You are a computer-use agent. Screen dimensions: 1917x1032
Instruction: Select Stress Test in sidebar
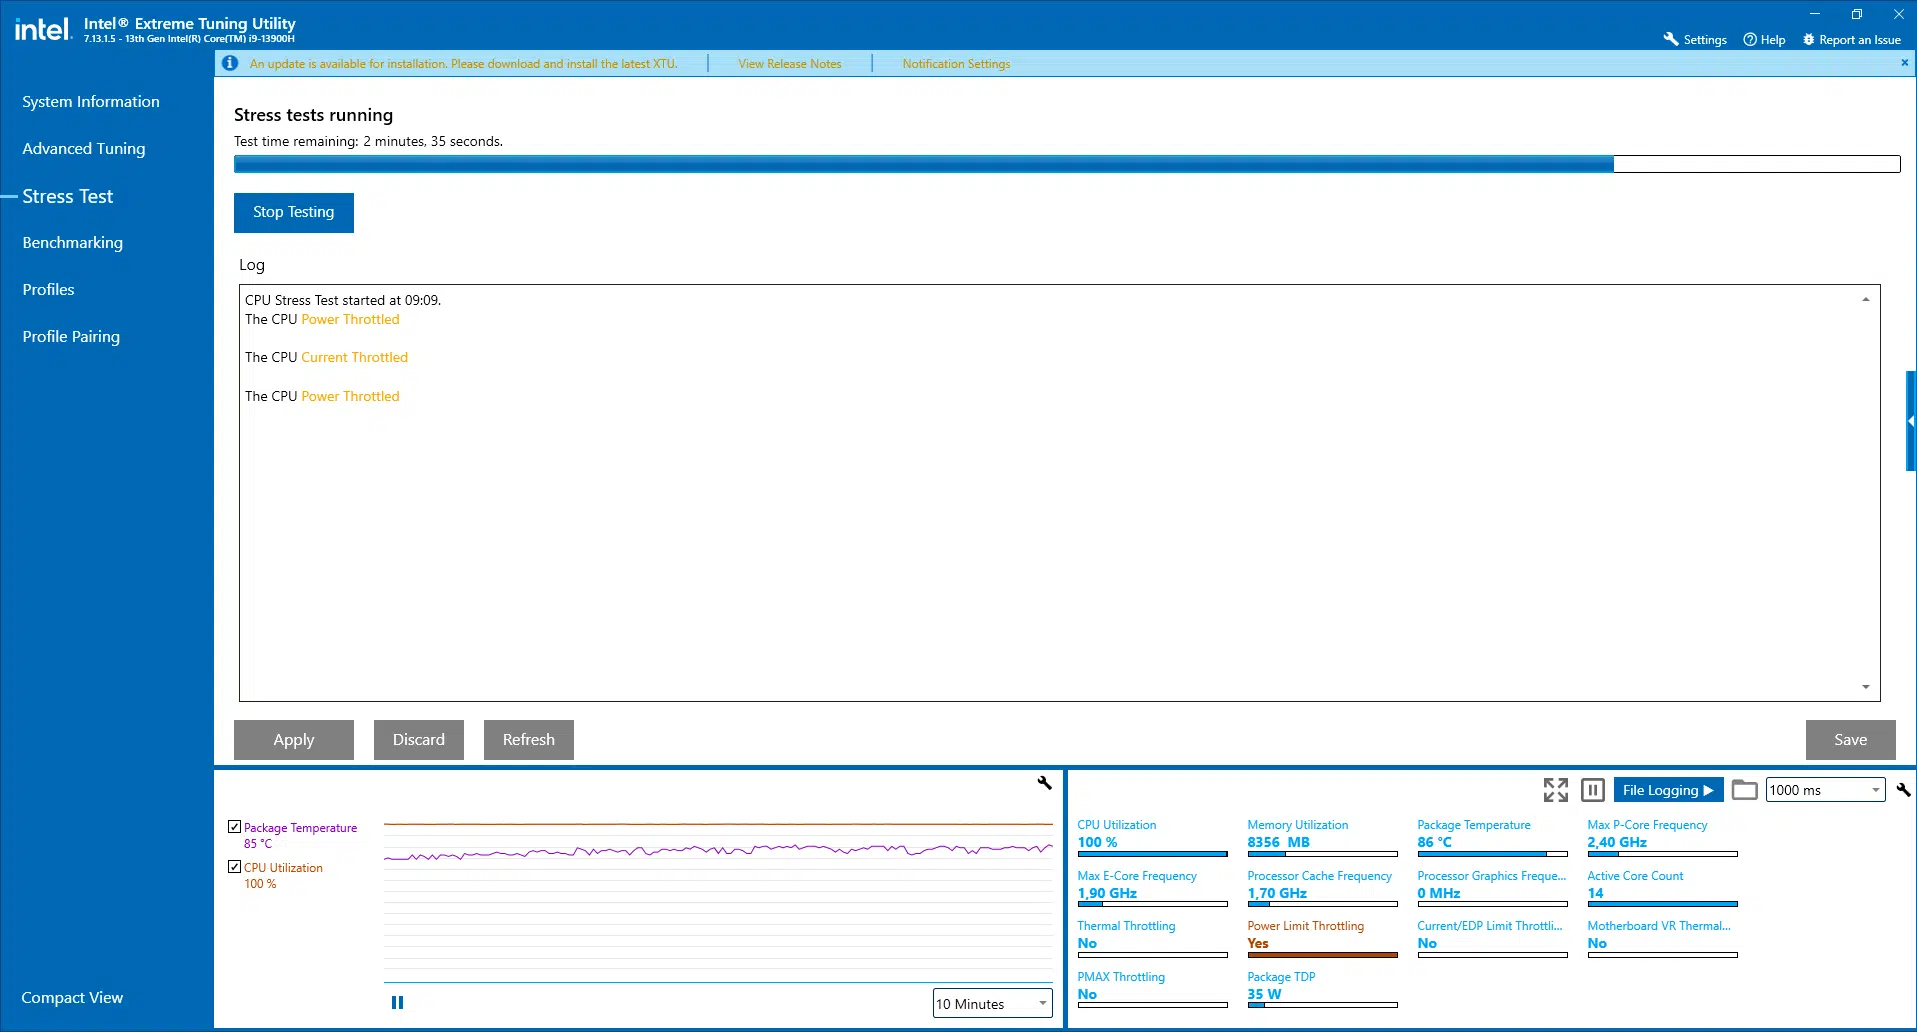pos(68,196)
